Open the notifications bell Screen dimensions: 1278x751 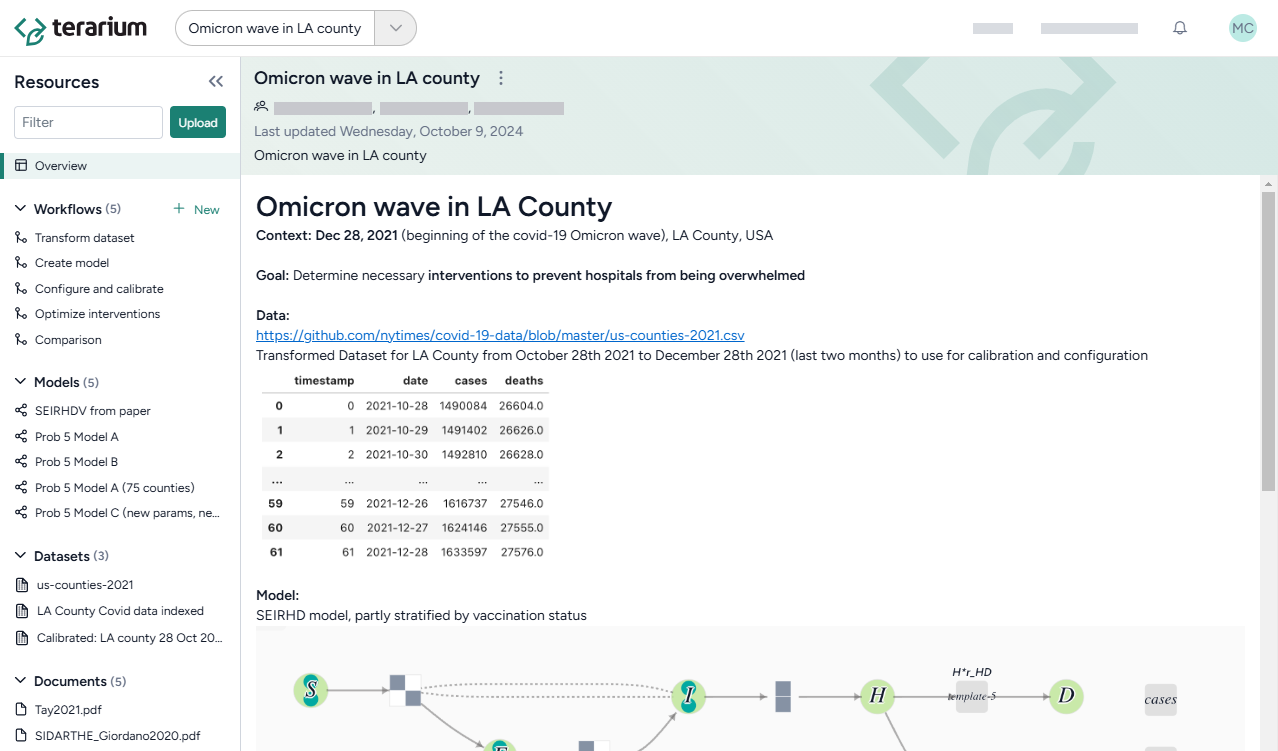[1180, 28]
